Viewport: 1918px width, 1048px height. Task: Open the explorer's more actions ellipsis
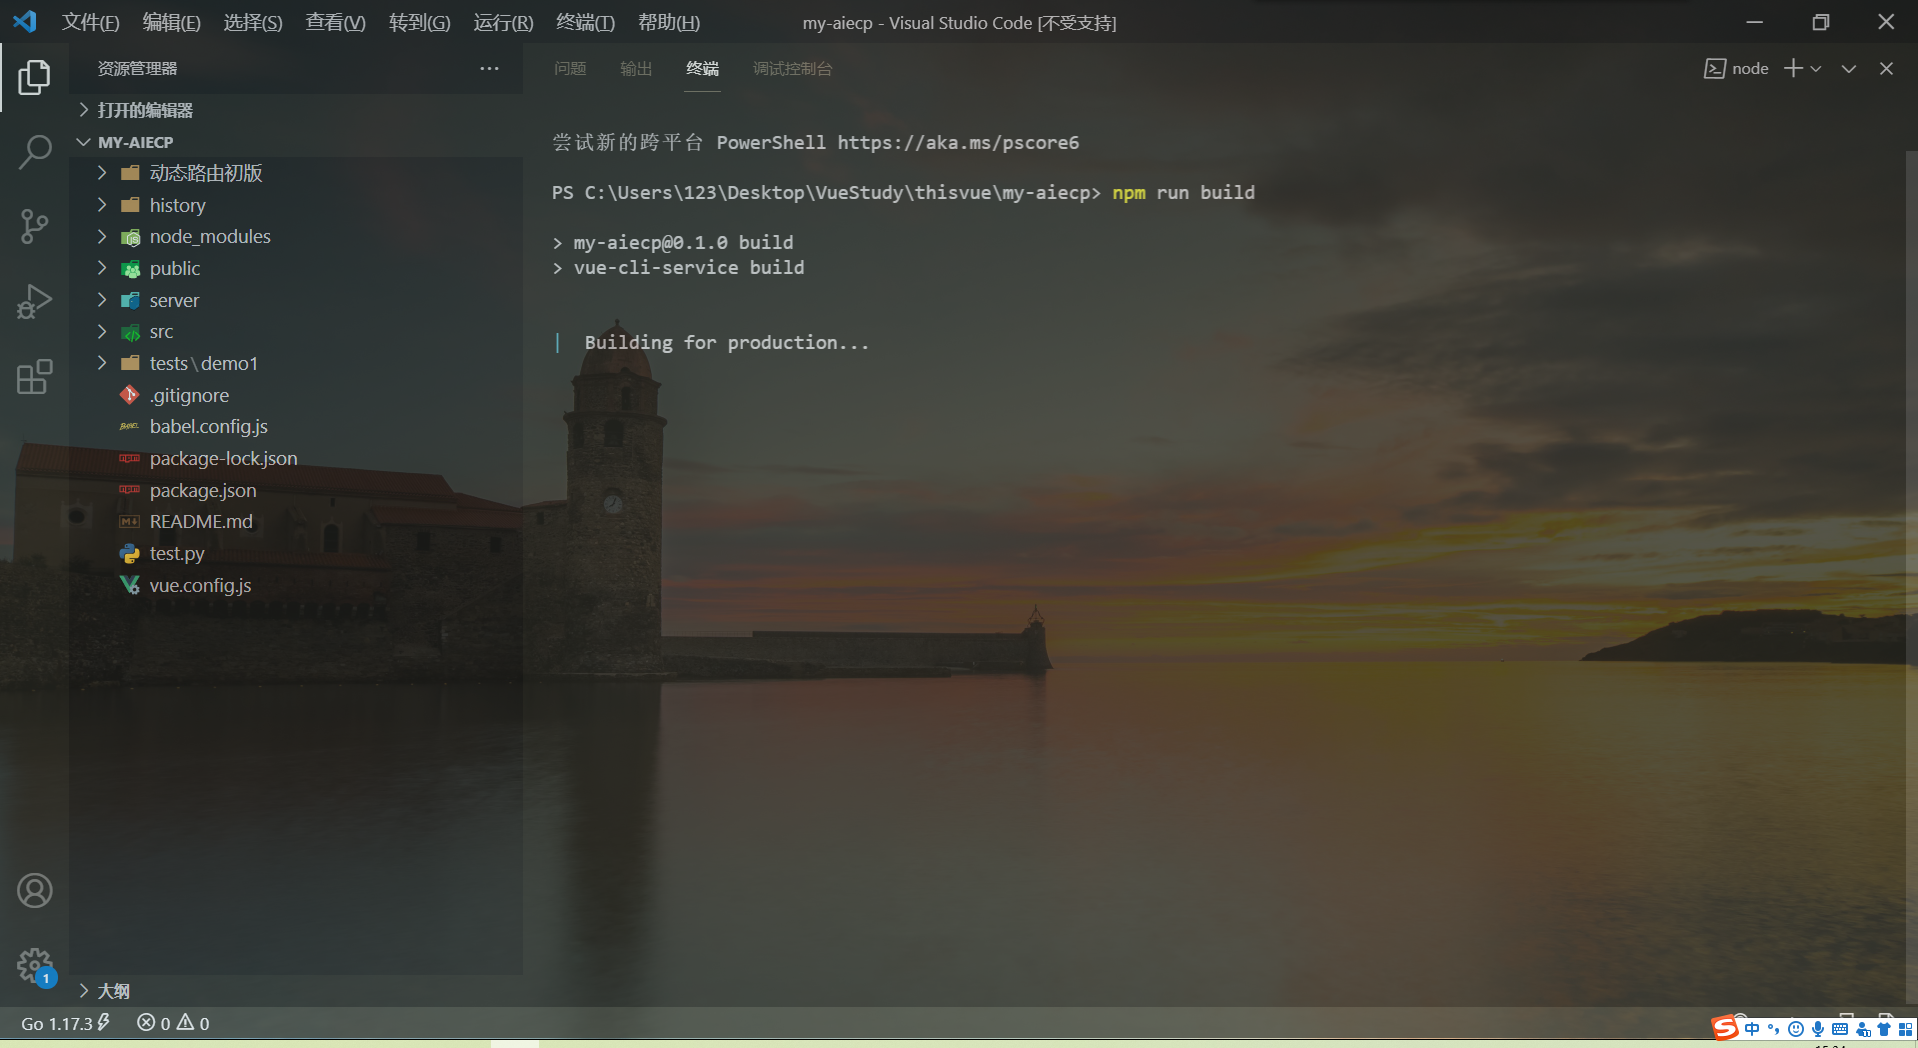point(489,68)
